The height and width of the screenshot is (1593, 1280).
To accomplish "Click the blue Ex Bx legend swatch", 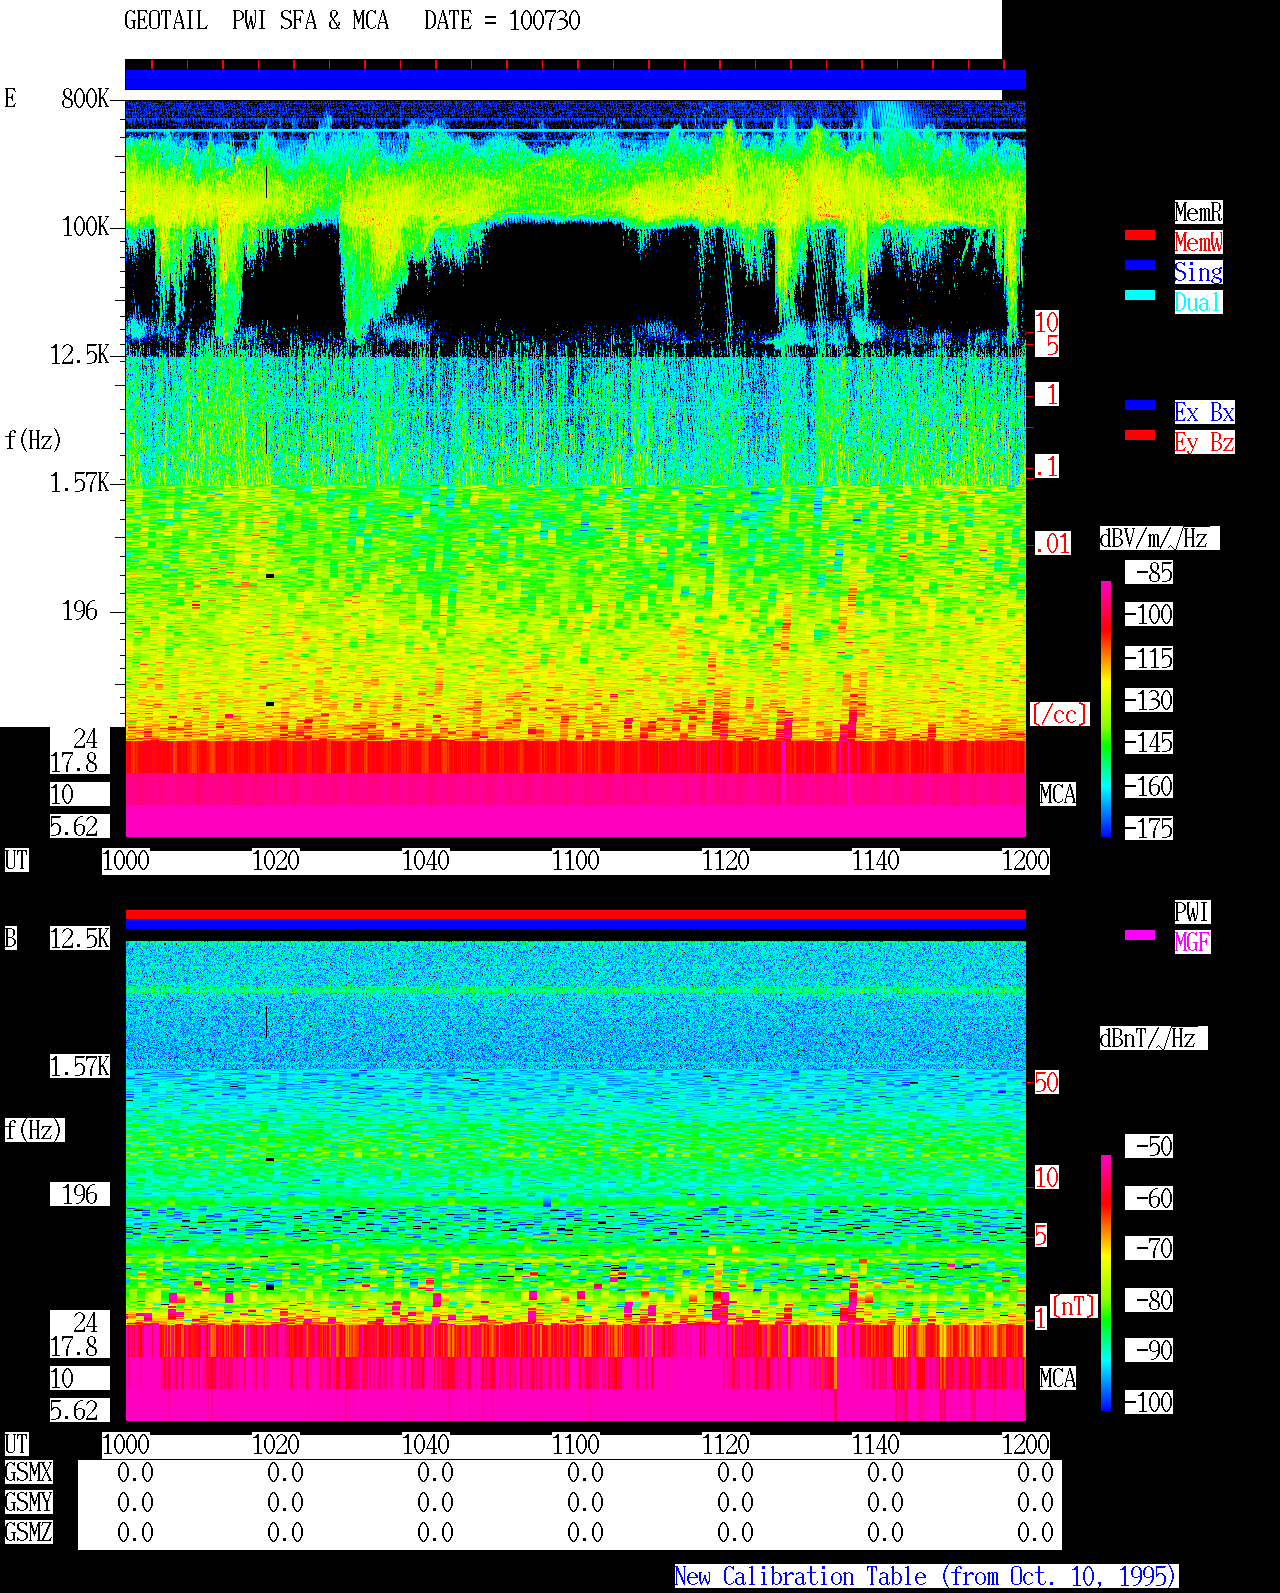I will point(1140,405).
